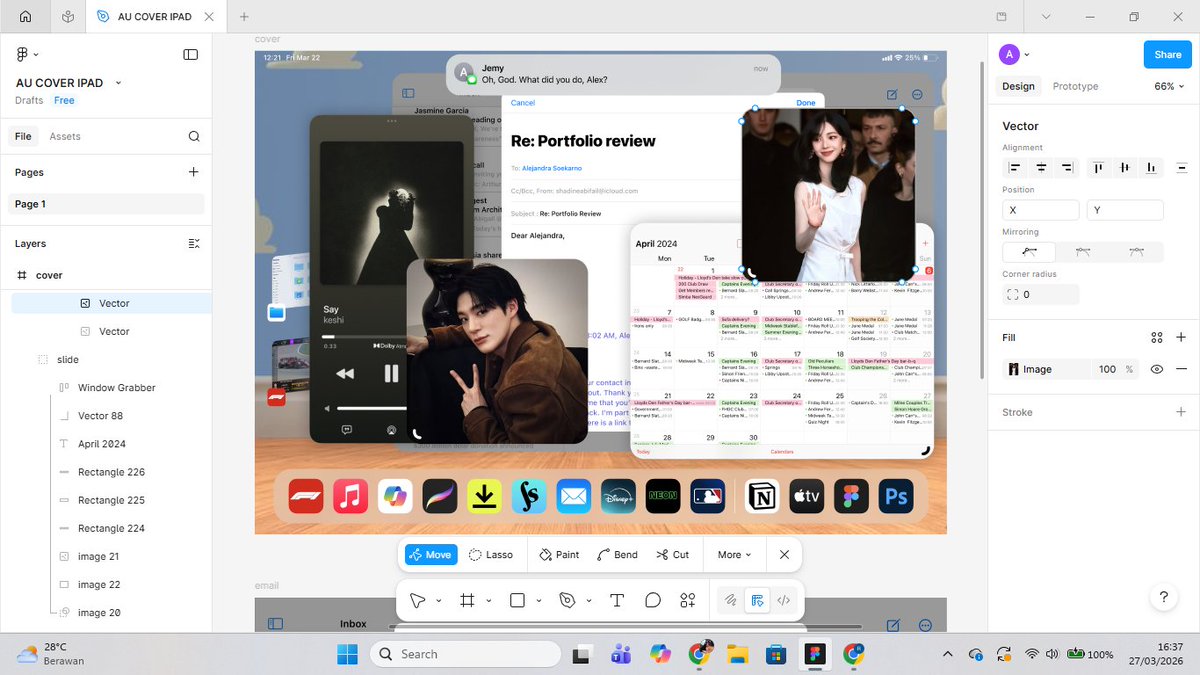The width and height of the screenshot is (1200, 675).
Task: Select the Rectangle 226 layer
Action: coord(111,472)
